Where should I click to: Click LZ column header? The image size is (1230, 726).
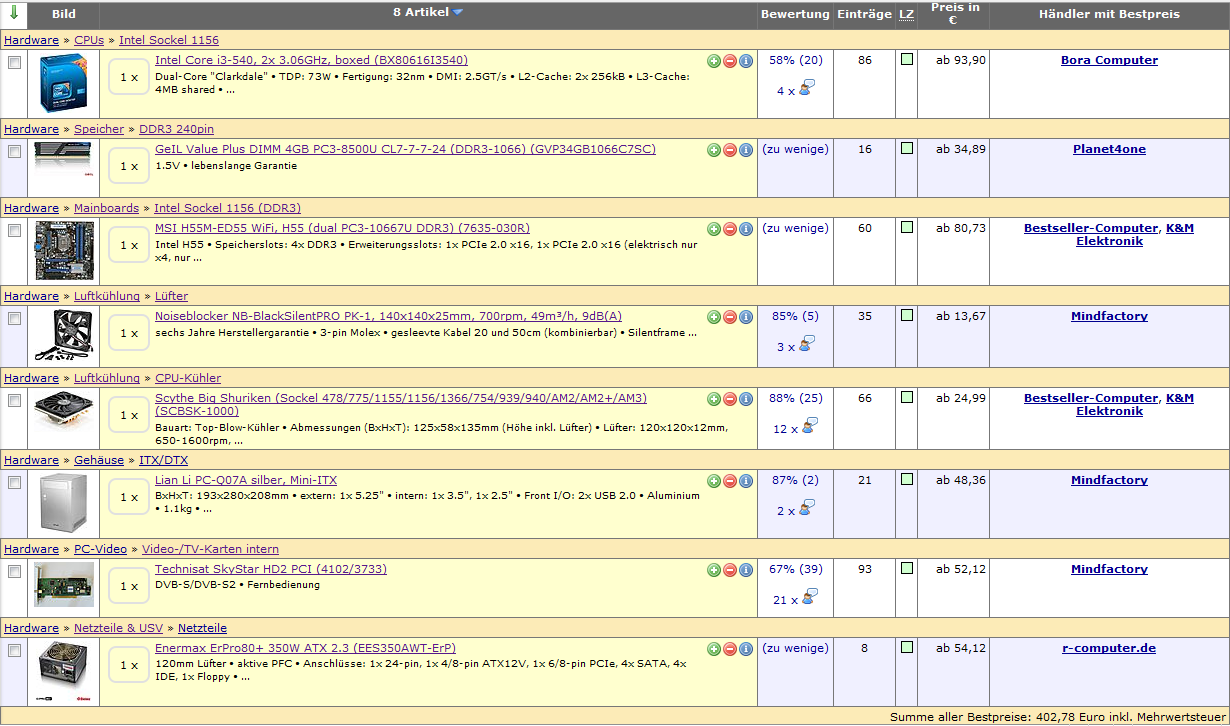click(x=907, y=14)
